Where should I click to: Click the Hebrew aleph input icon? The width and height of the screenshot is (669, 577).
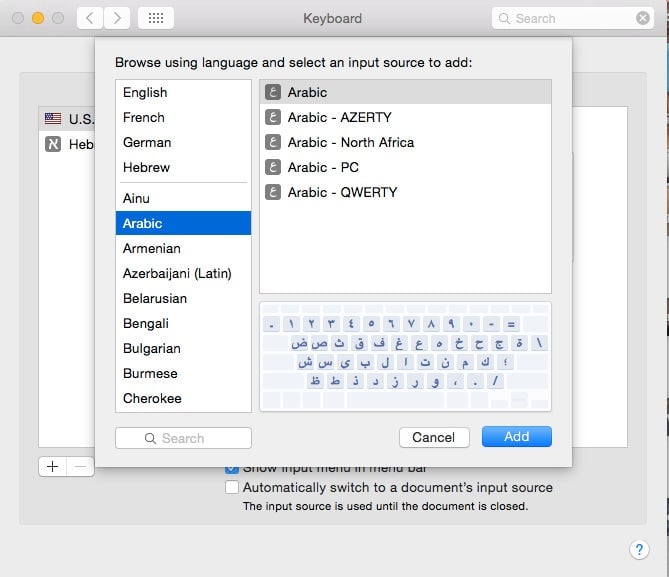[x=53, y=144]
